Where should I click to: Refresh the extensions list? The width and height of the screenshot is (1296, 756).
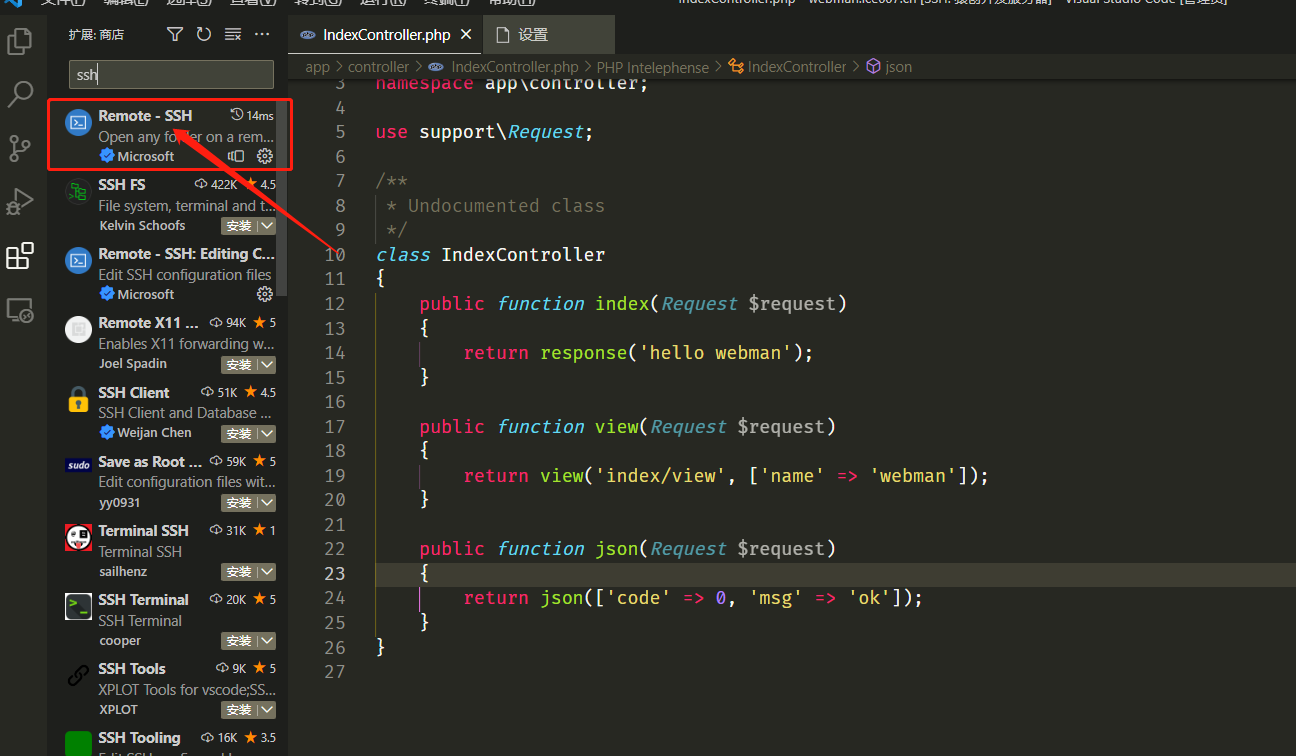click(x=204, y=35)
